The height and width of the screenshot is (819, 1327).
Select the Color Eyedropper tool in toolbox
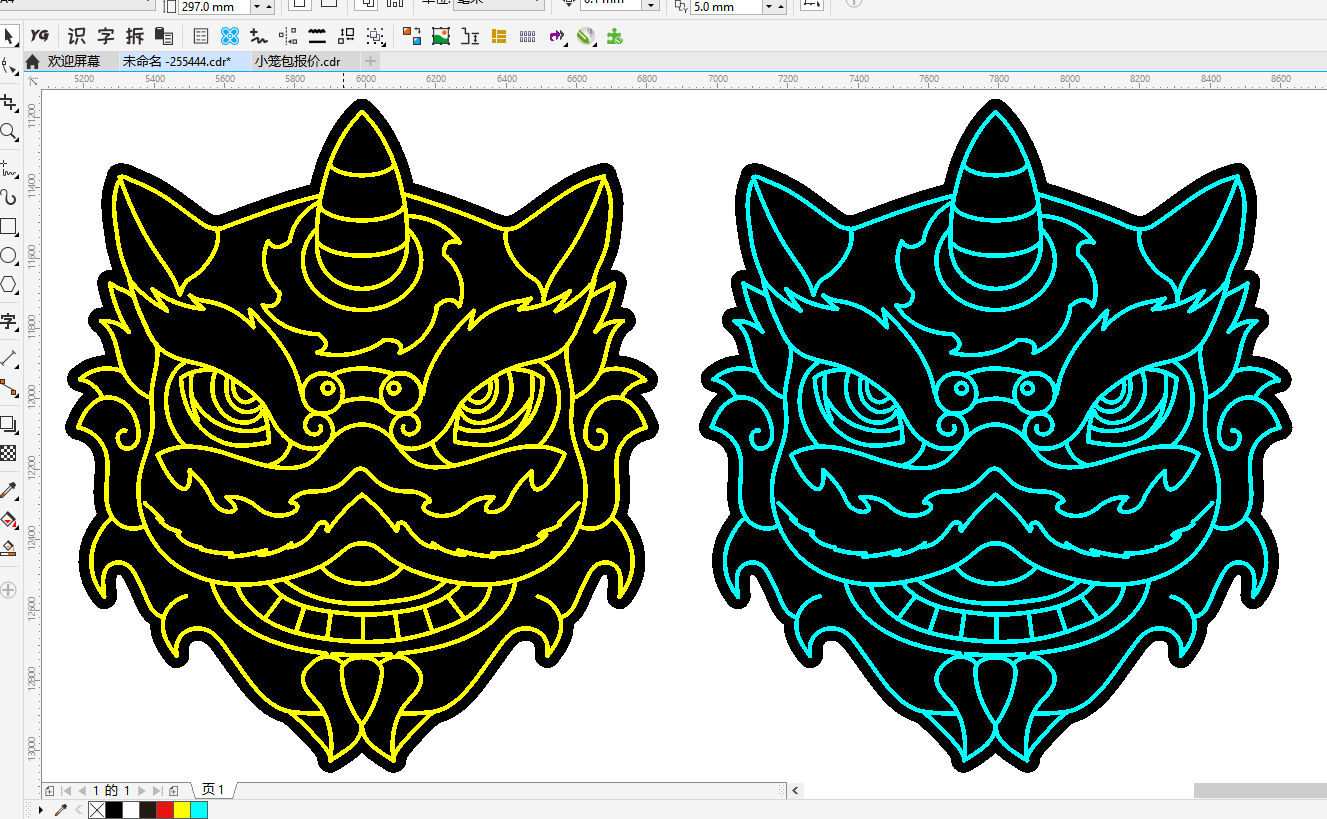point(9,490)
